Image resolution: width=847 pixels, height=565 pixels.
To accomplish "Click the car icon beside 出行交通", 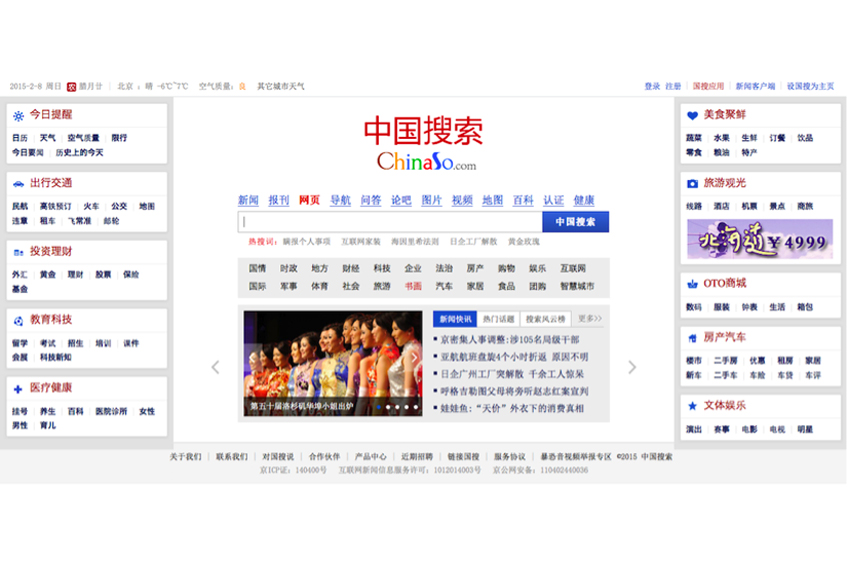I will click(18, 184).
